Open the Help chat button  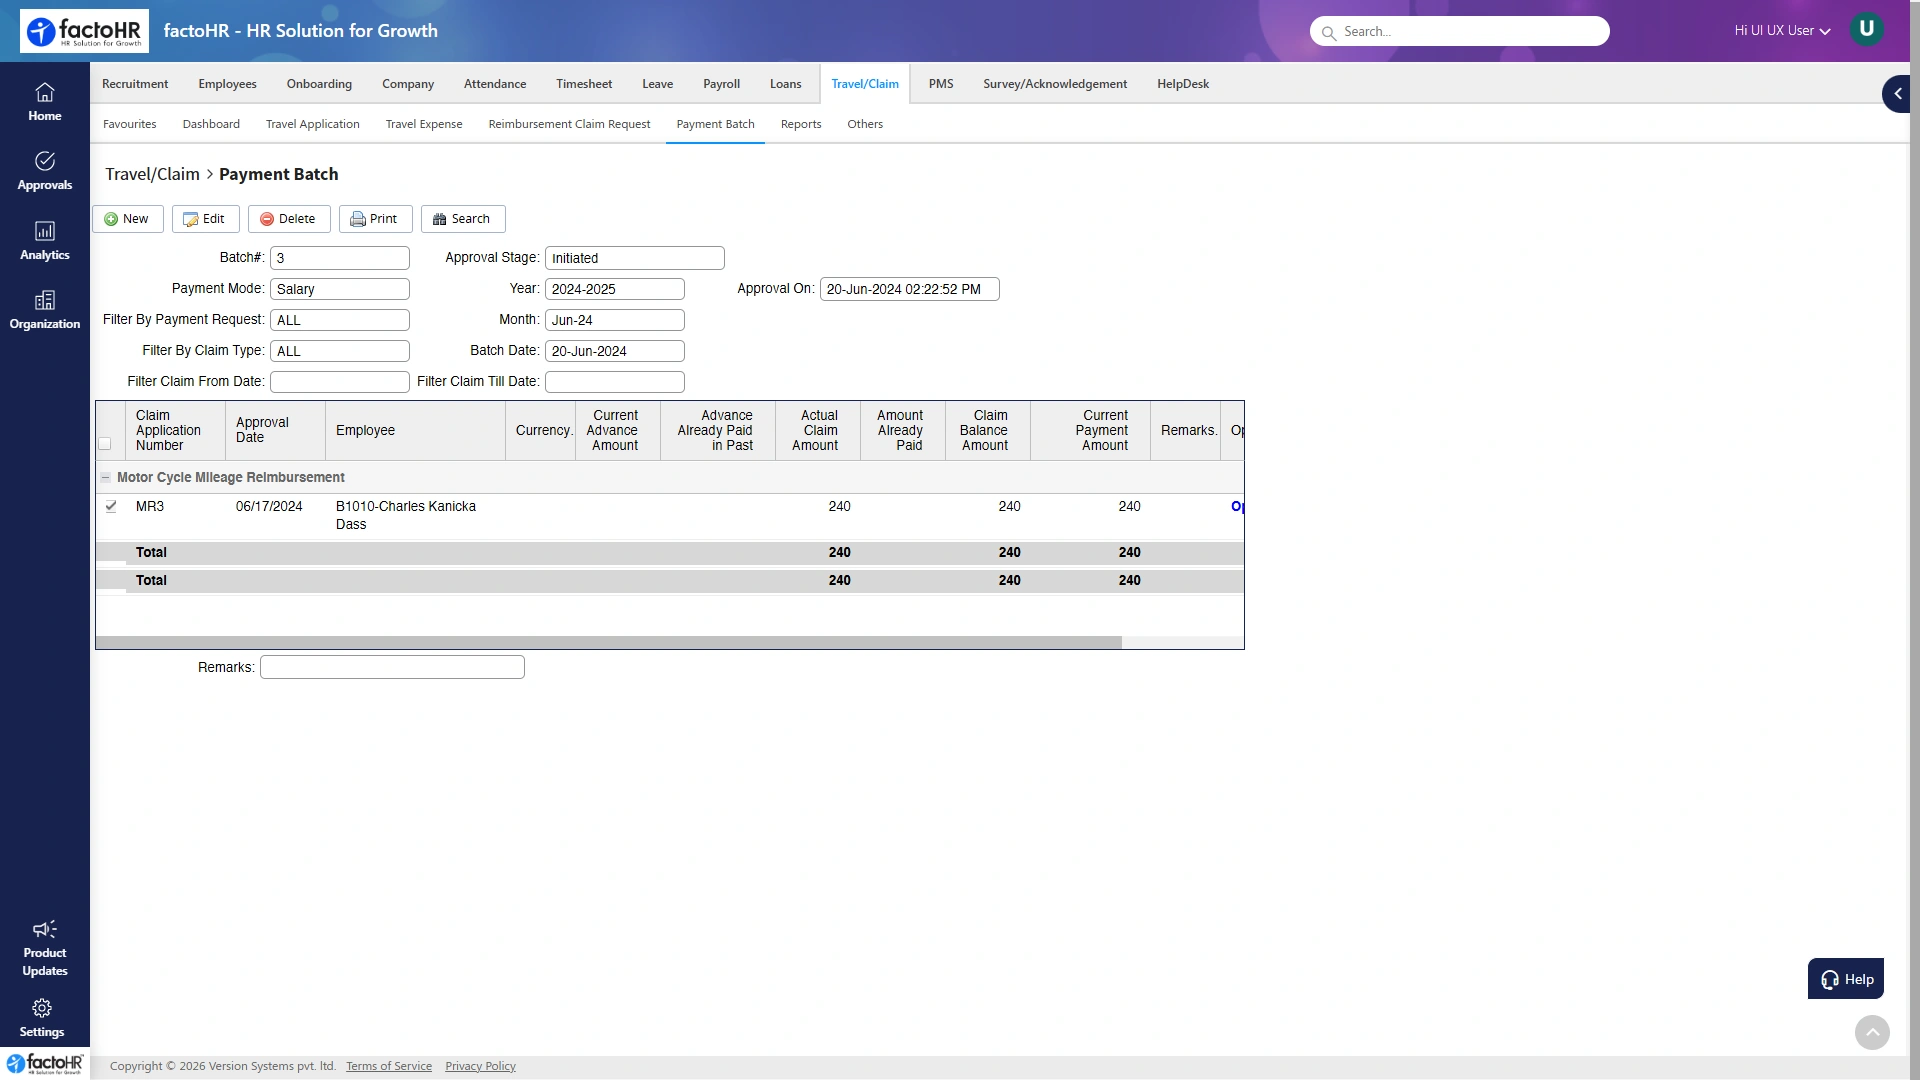click(x=1846, y=979)
